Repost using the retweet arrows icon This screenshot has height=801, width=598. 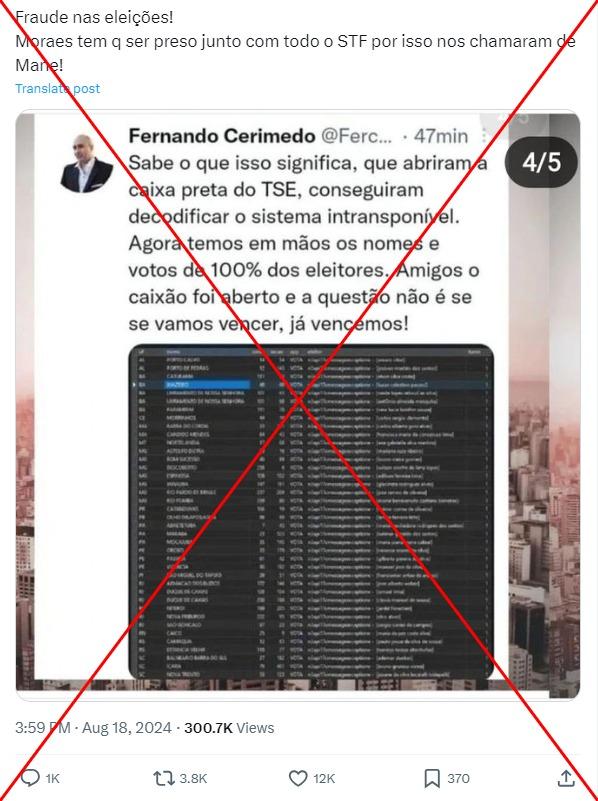click(164, 778)
